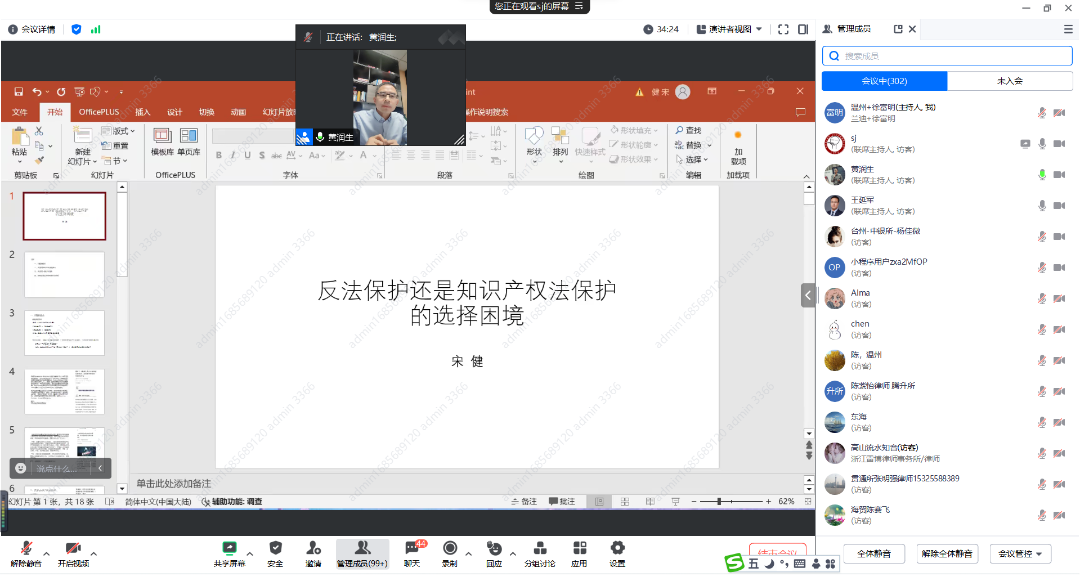1080x575 pixels.
Task: Unmute microphone via 解除静音
Action: pos(26,551)
